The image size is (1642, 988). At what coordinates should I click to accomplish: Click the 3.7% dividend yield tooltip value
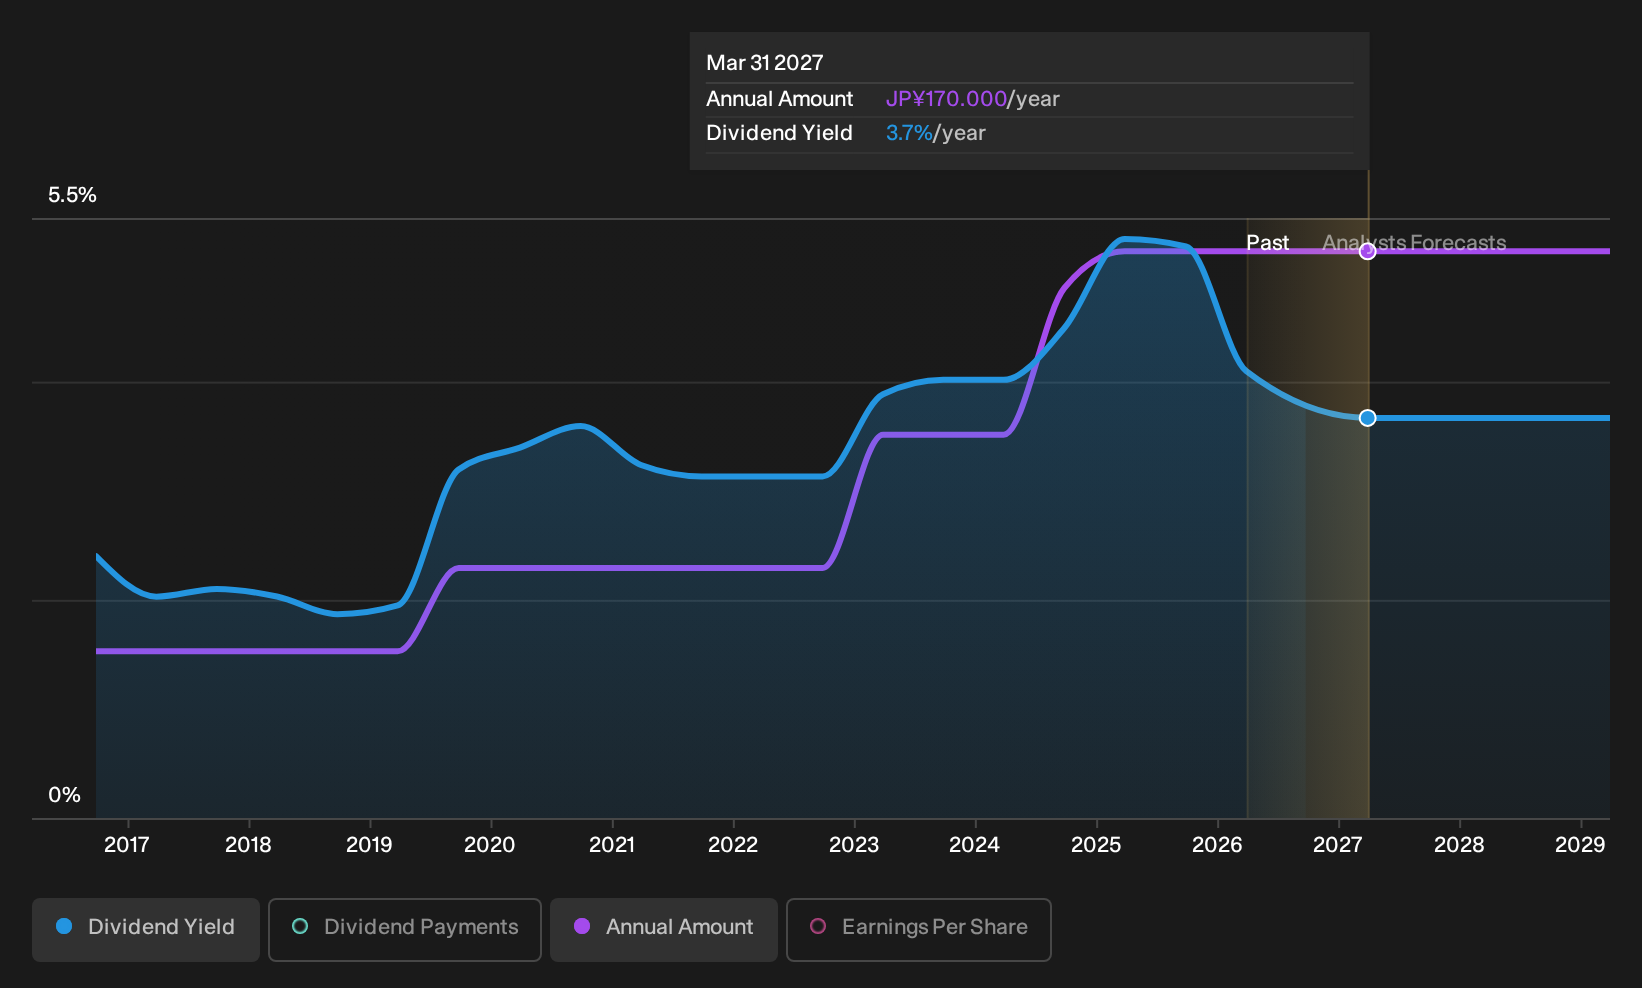pyautogui.click(x=909, y=133)
